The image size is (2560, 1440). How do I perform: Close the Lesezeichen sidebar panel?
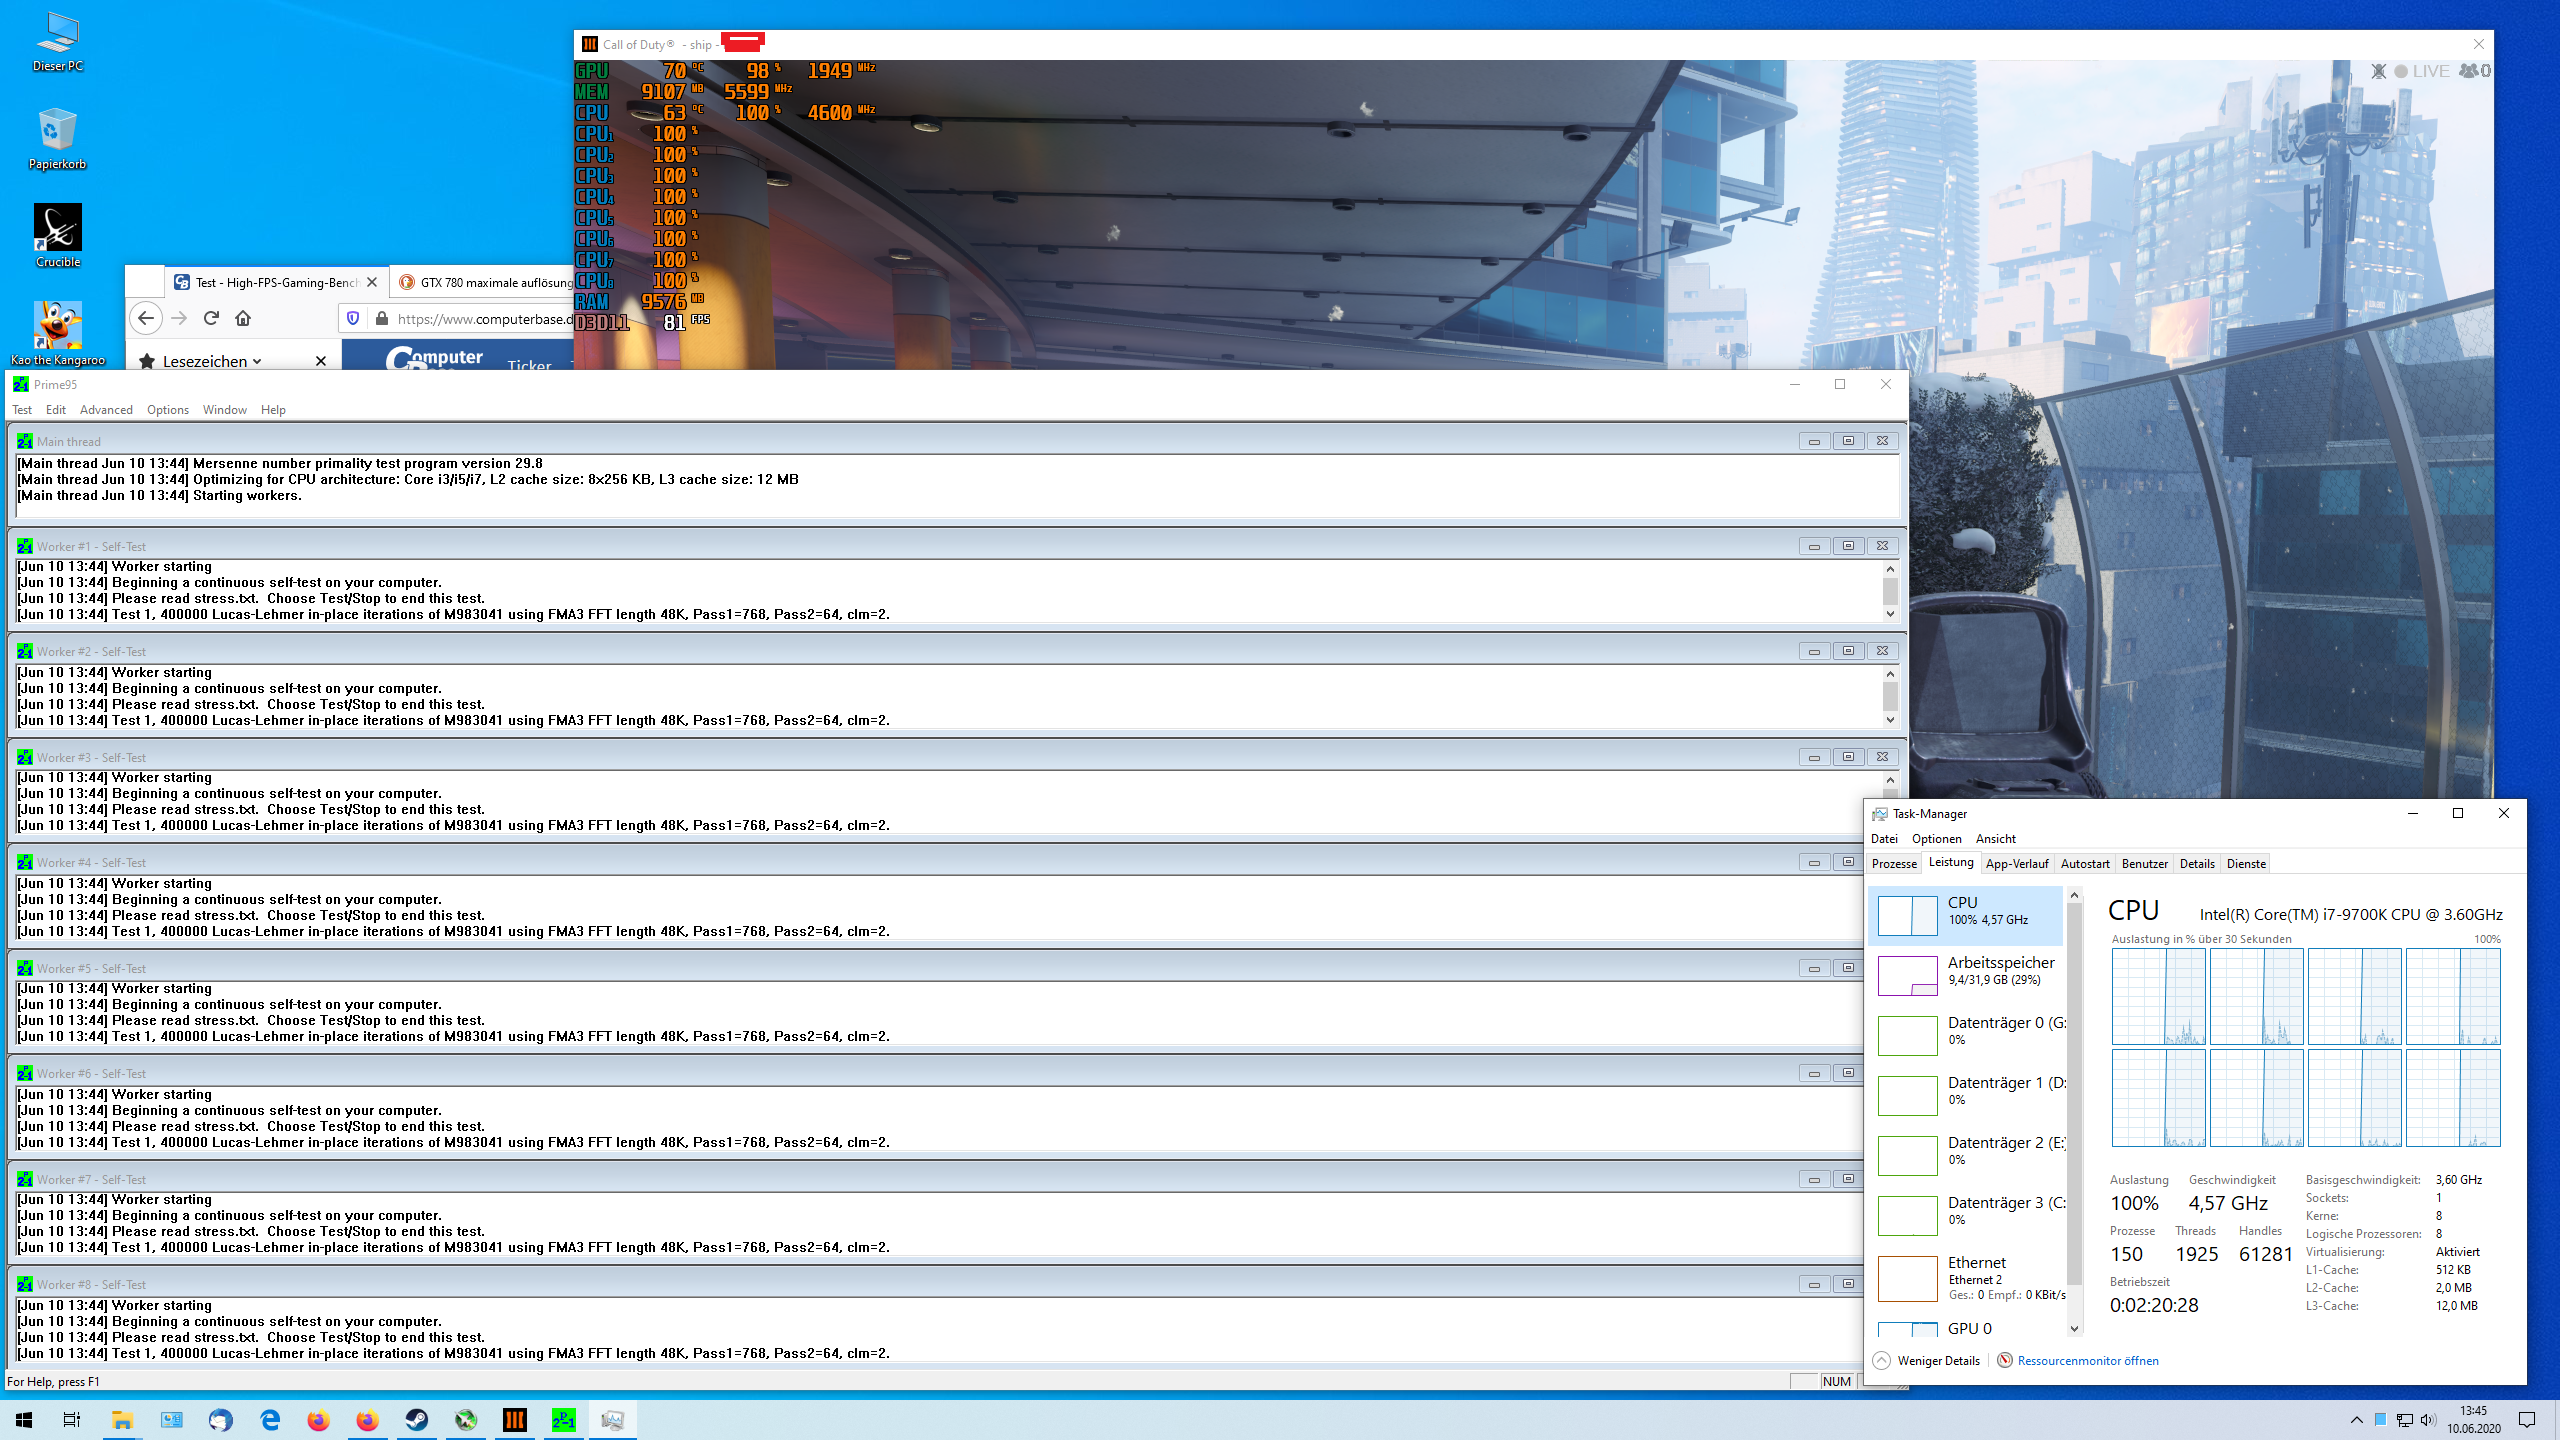(x=321, y=361)
